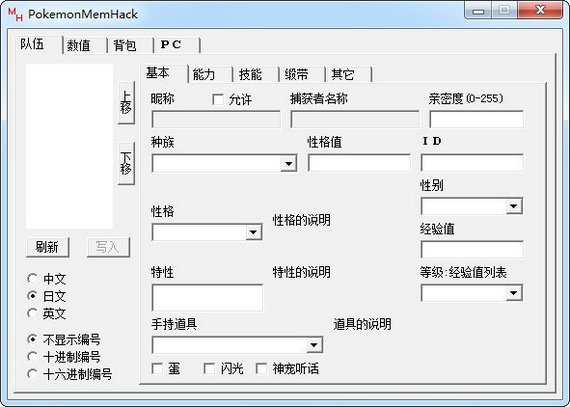
Task: Click the 昵称 nickname input field
Action: click(x=216, y=119)
